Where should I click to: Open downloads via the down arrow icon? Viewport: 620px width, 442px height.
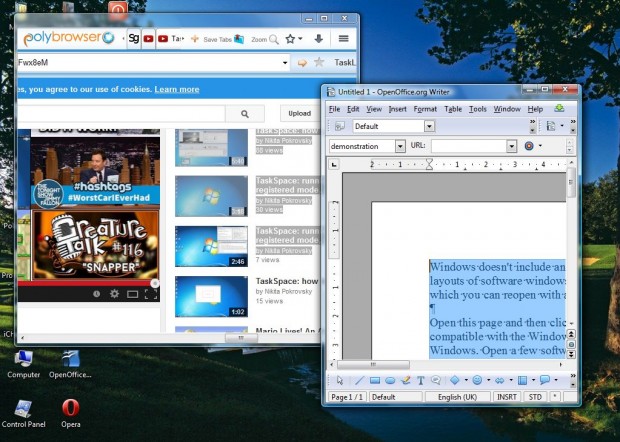click(319, 38)
